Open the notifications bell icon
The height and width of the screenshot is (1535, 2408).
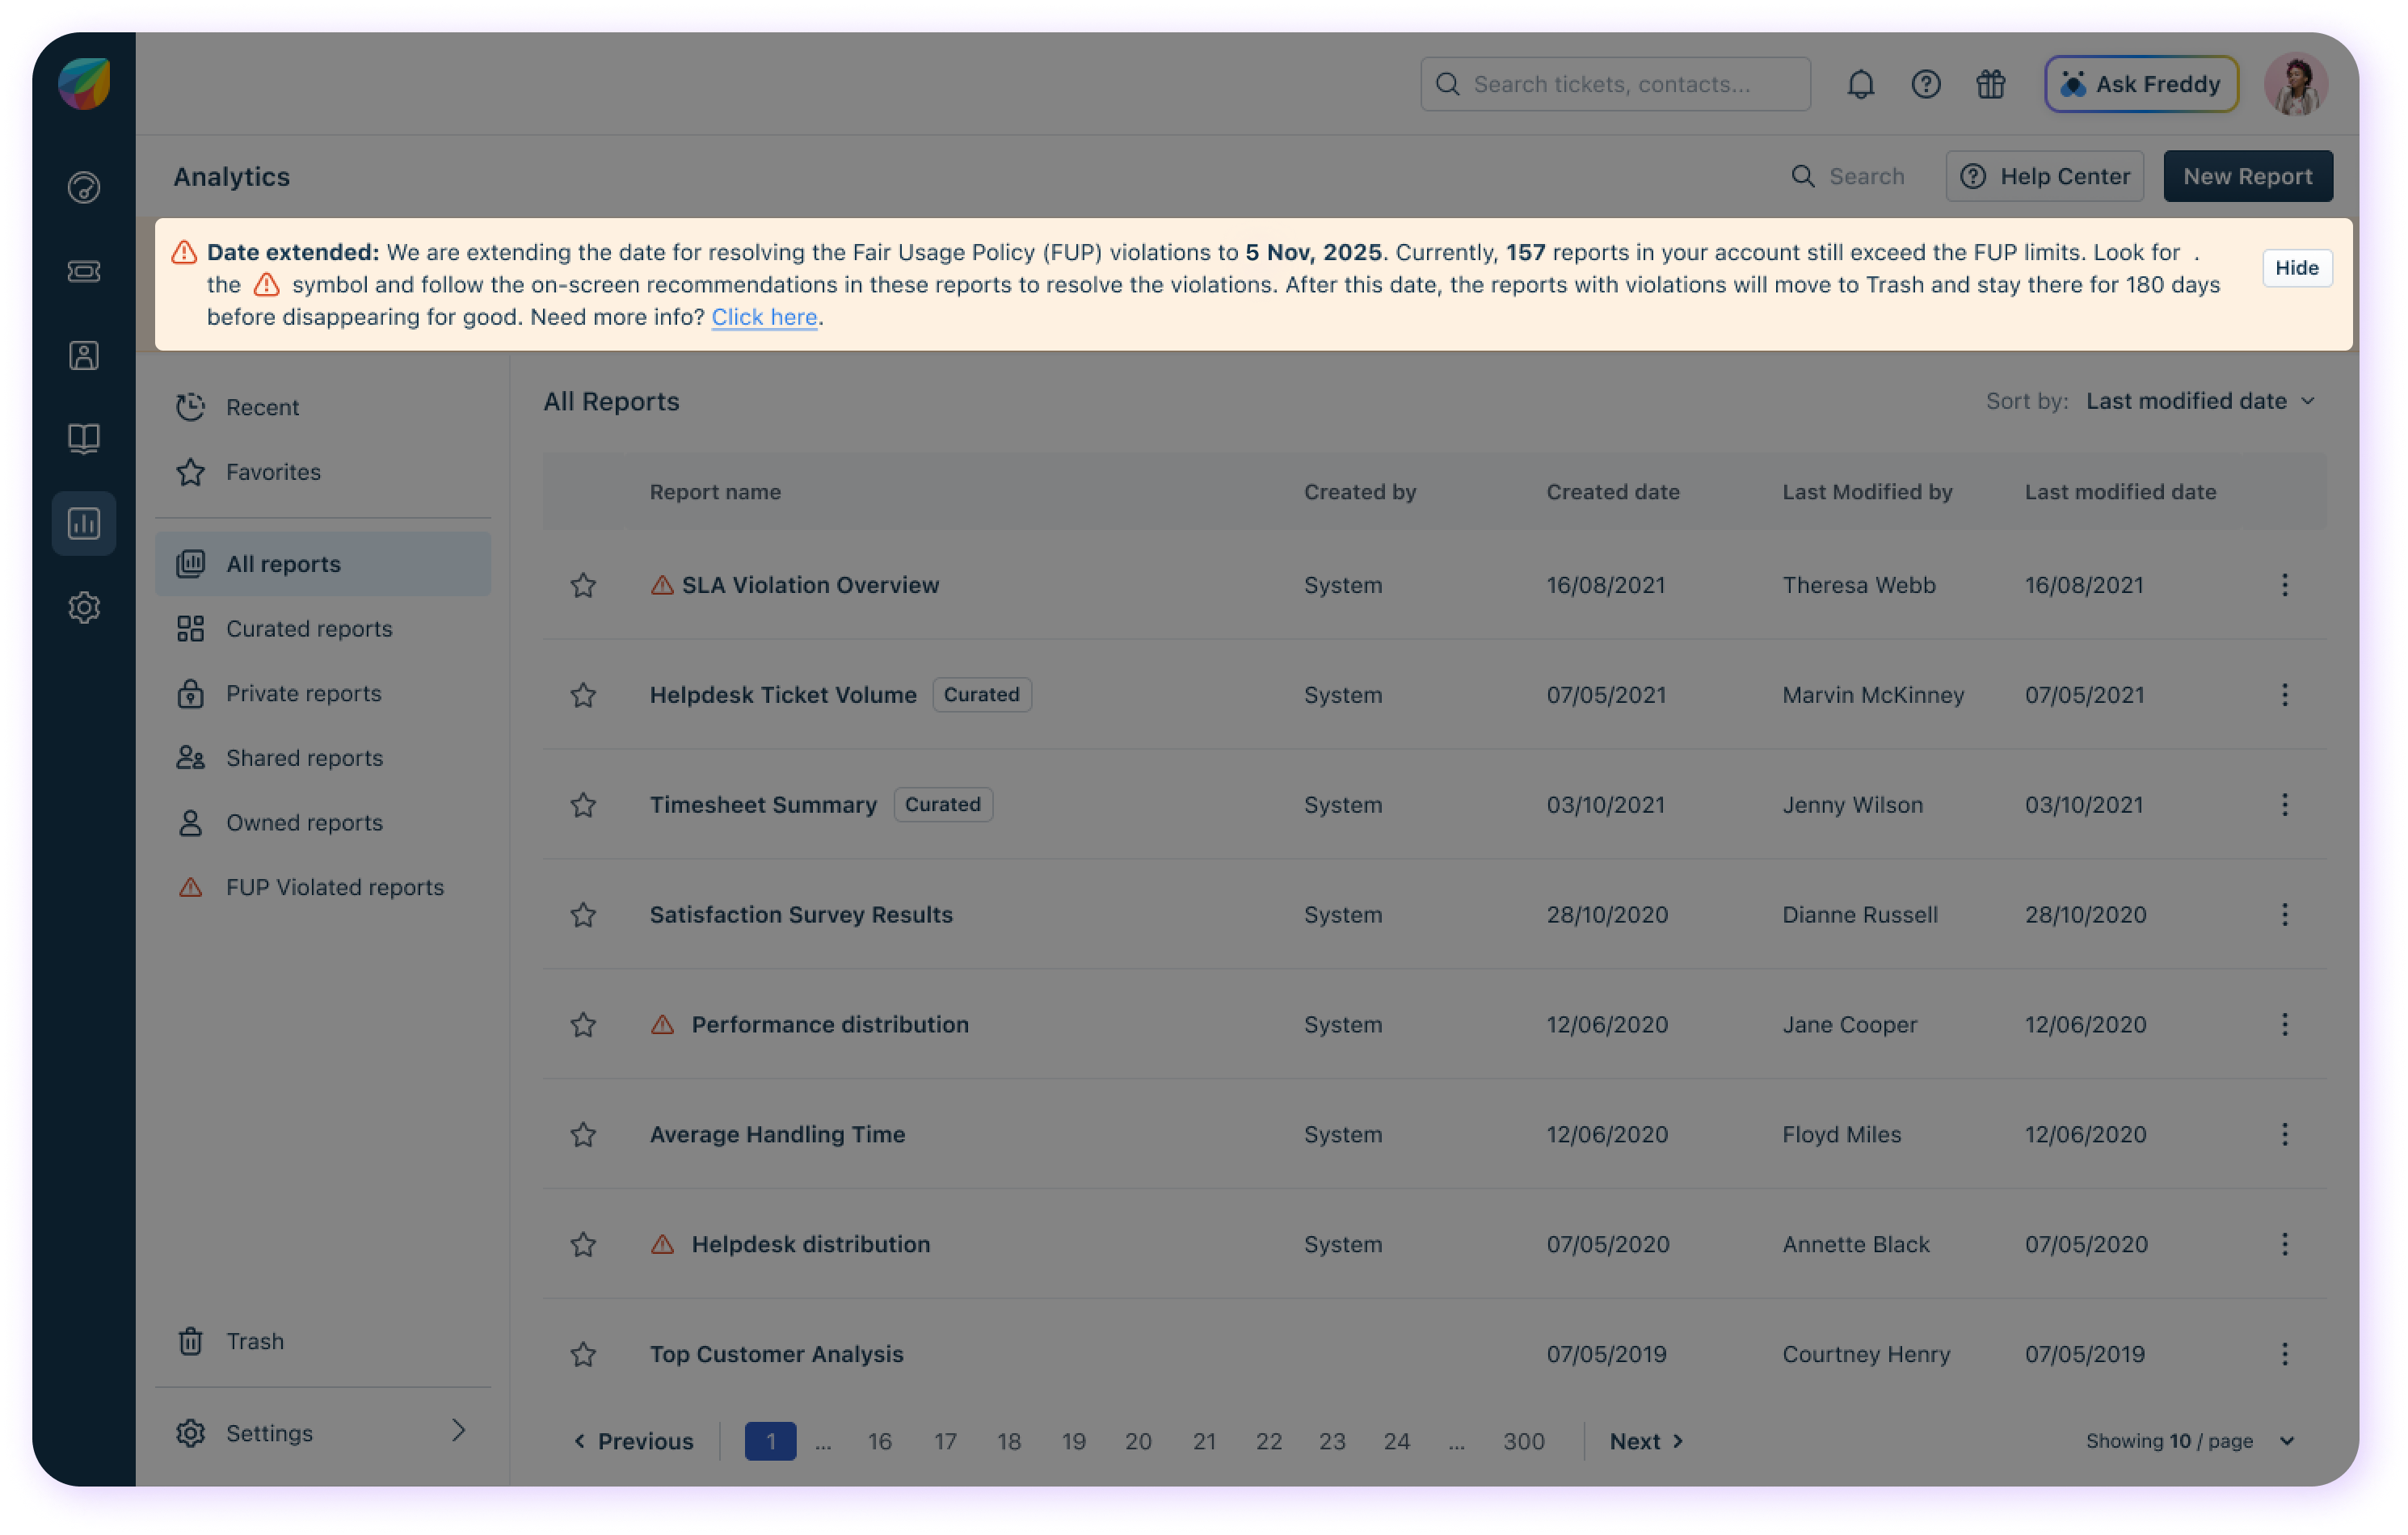tap(1860, 84)
